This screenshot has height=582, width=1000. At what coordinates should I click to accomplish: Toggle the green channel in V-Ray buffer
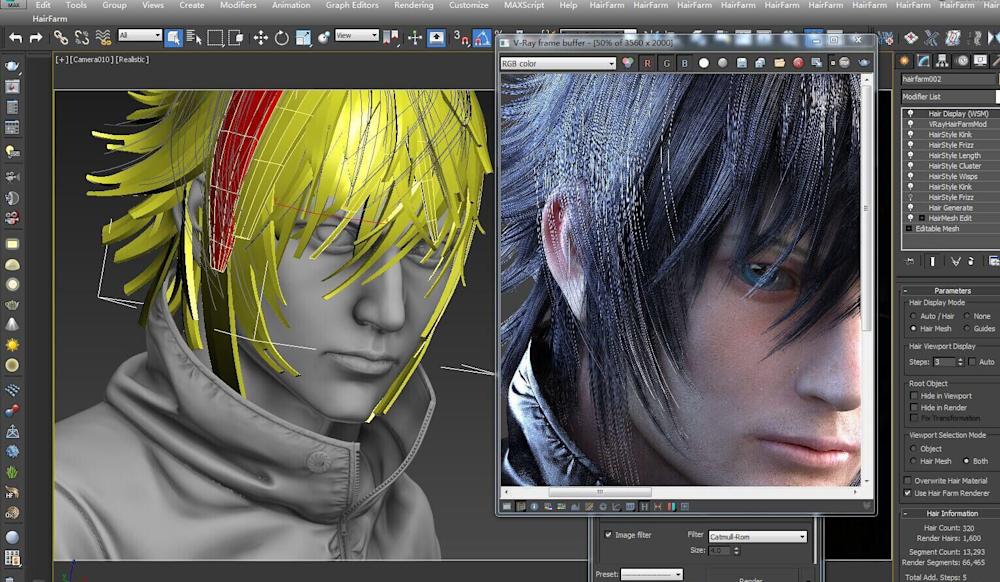(666, 63)
